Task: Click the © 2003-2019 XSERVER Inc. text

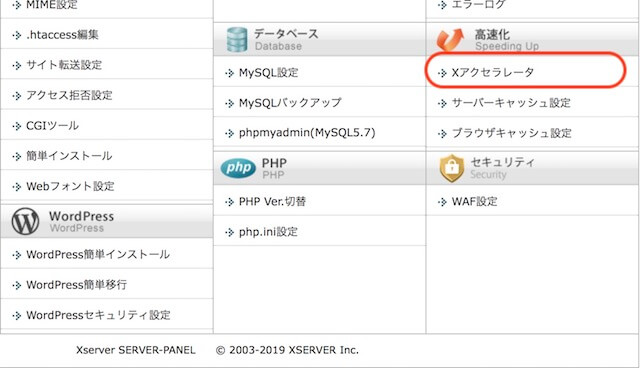Action: click(287, 350)
